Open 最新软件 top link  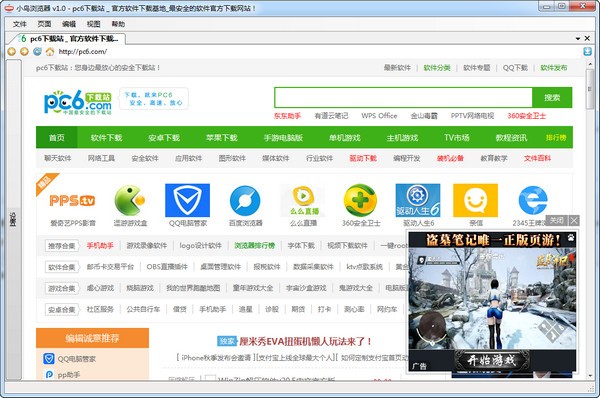click(x=397, y=68)
